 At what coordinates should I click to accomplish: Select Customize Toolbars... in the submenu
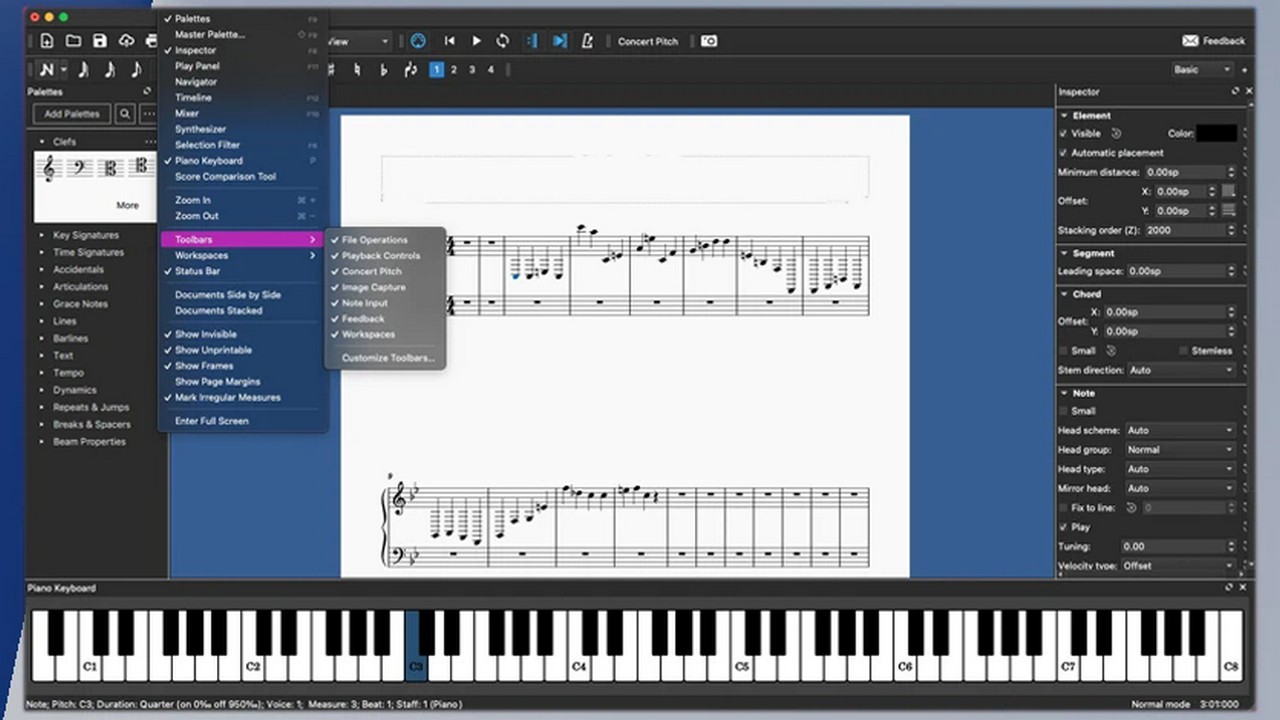(x=388, y=358)
